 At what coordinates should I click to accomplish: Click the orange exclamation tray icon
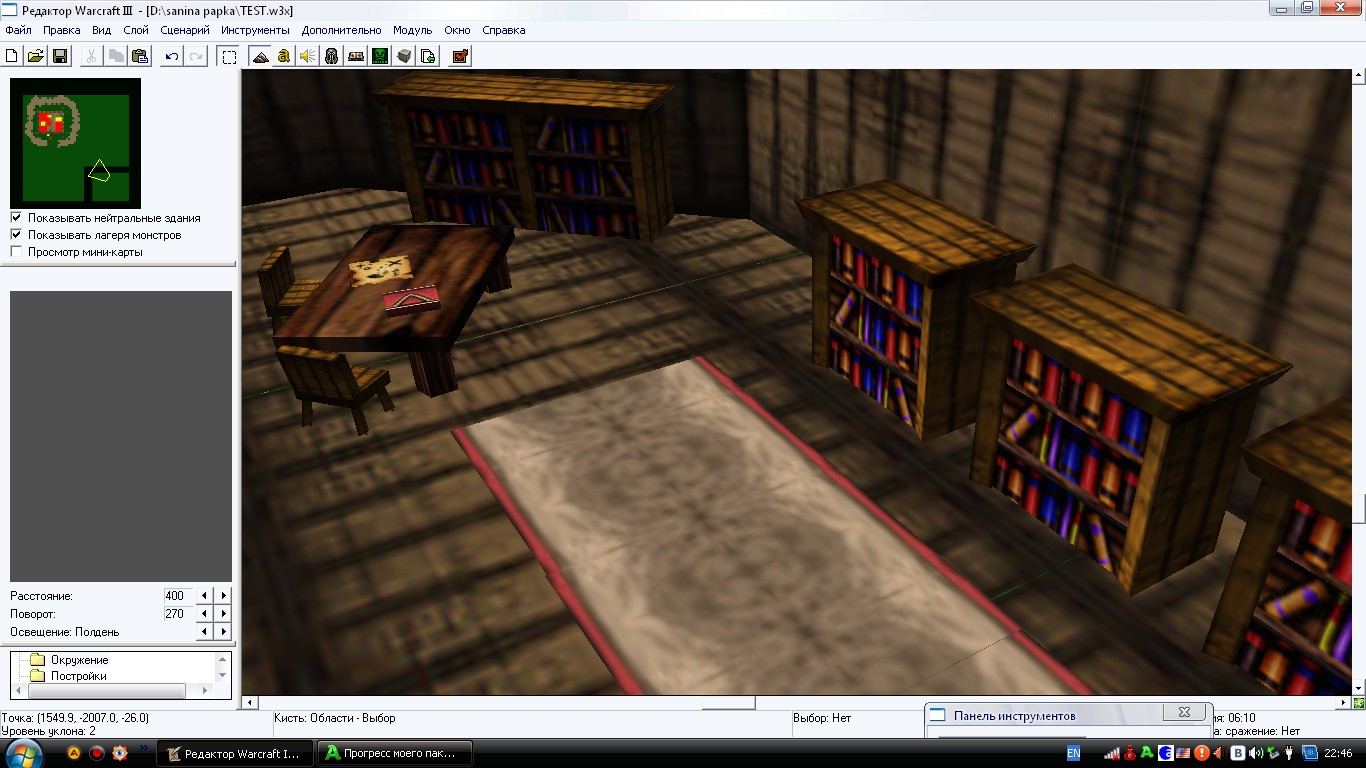[1202, 753]
